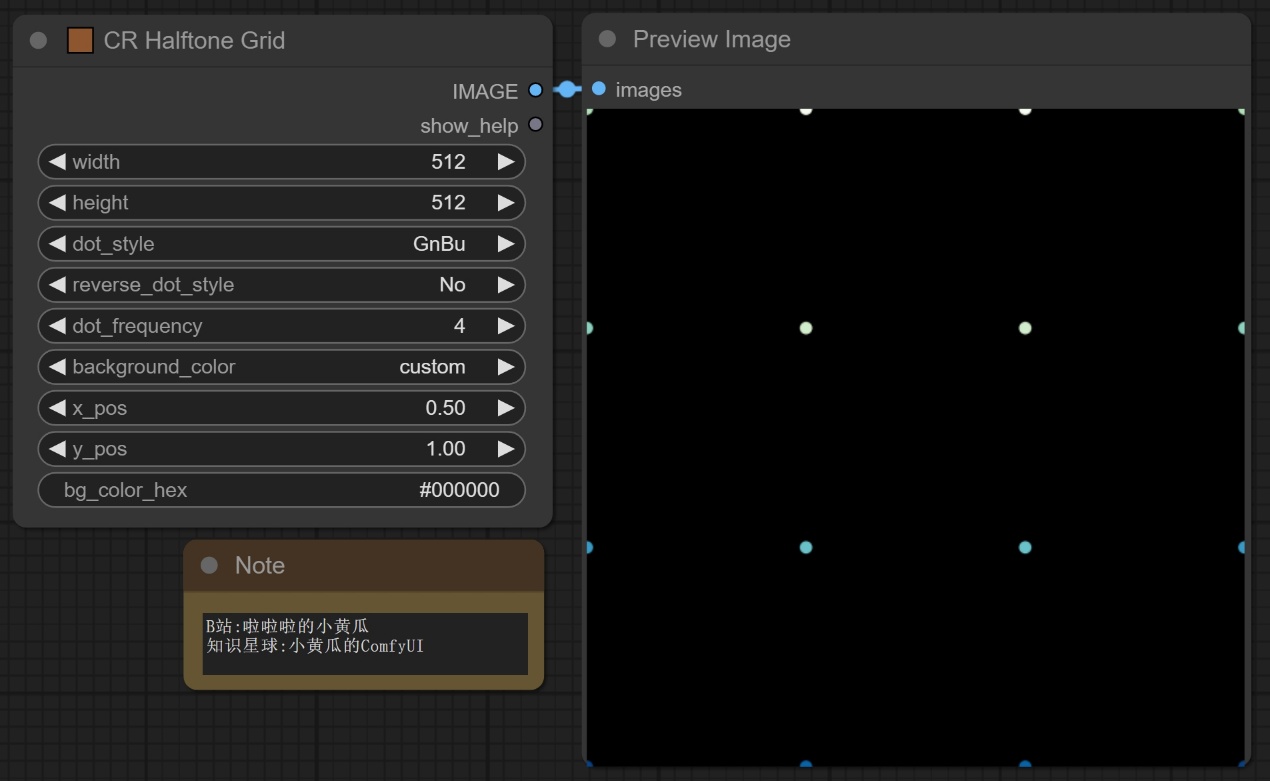
Task: Collapse the Note node using its gray dot
Action: click(209, 565)
